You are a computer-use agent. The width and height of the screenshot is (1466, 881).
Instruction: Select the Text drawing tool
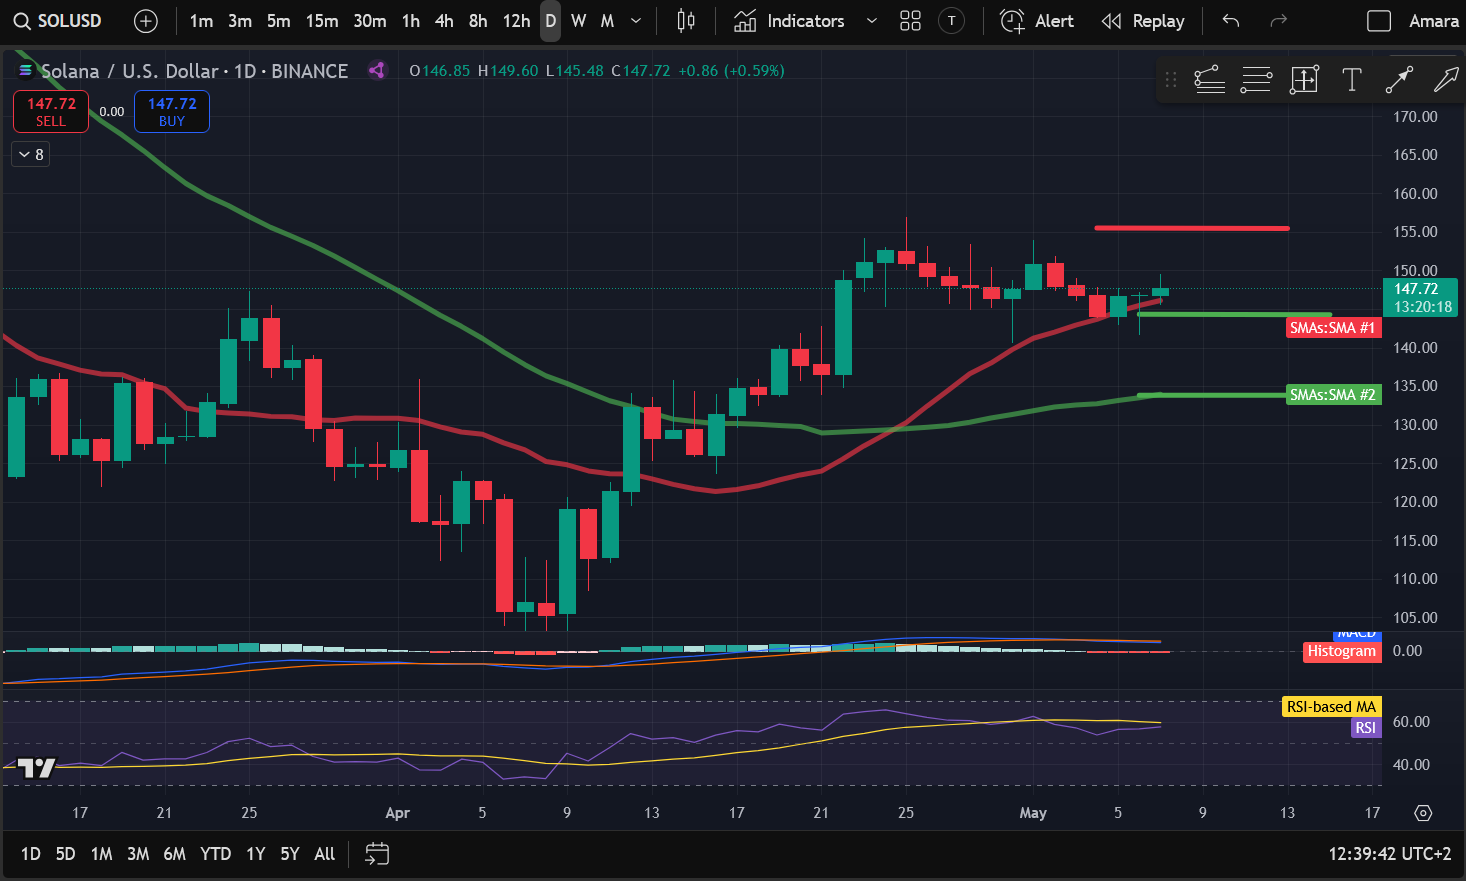coord(1352,80)
